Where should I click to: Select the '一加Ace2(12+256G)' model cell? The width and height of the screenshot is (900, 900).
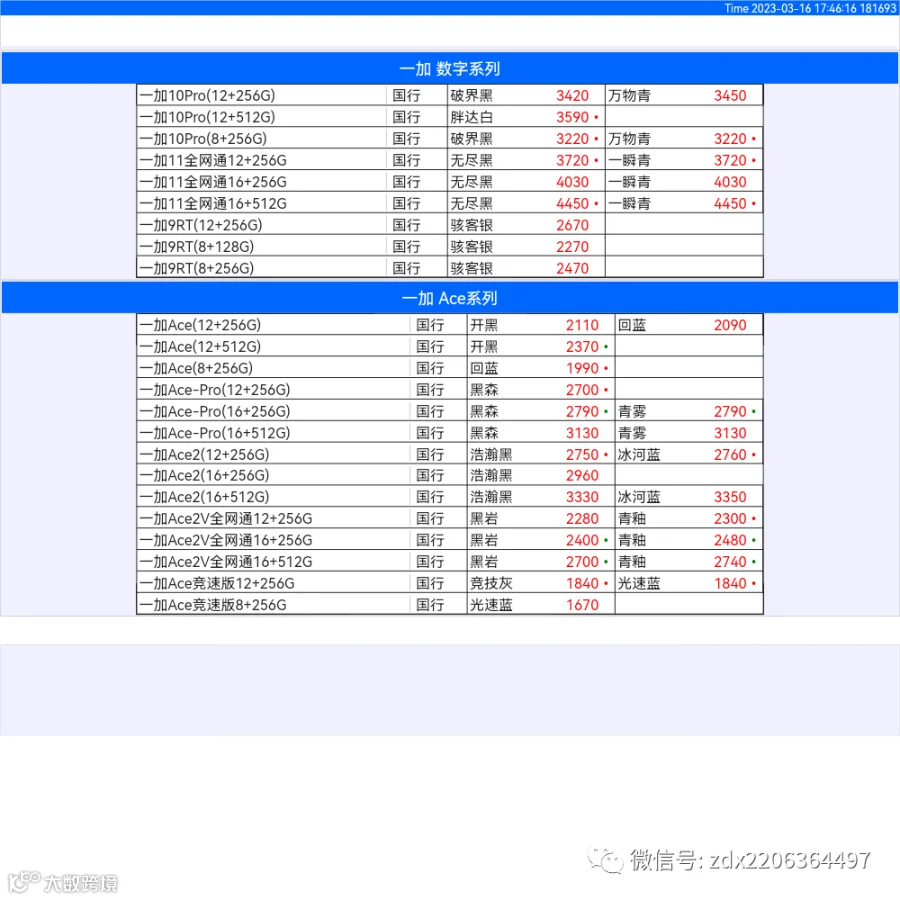point(274,455)
